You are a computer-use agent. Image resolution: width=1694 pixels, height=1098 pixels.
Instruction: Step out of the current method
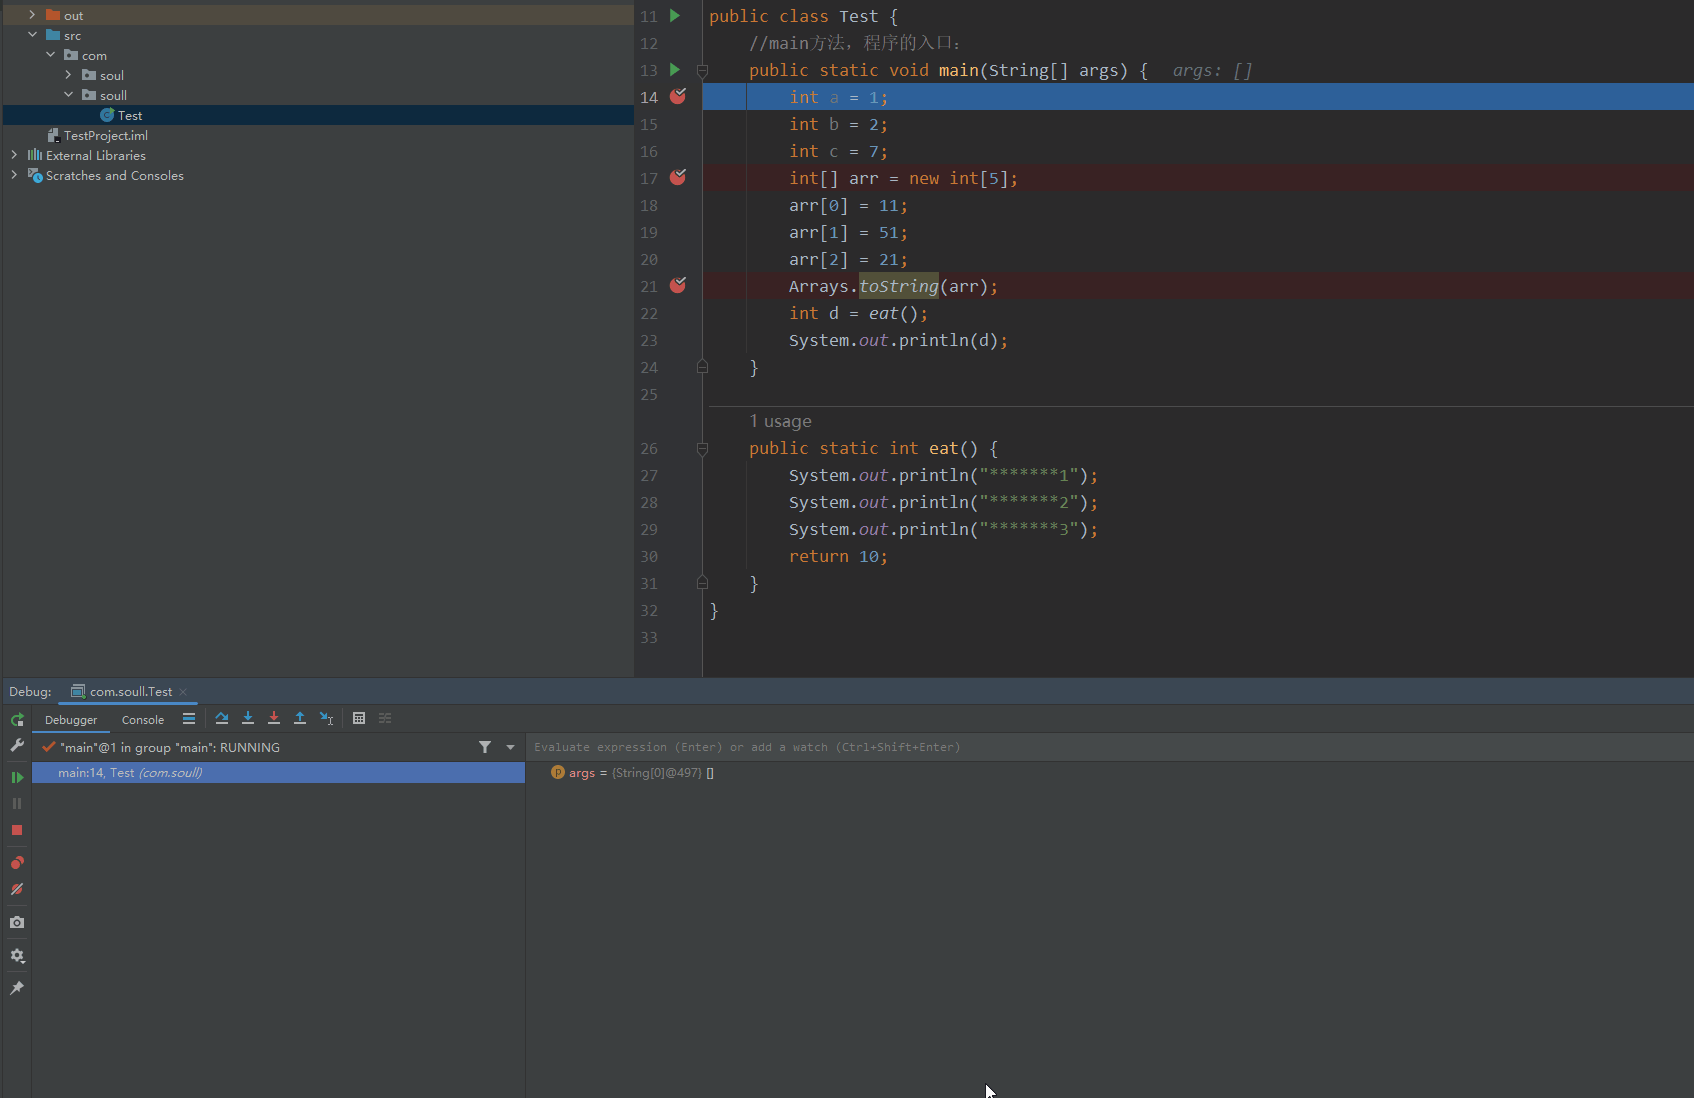300,718
